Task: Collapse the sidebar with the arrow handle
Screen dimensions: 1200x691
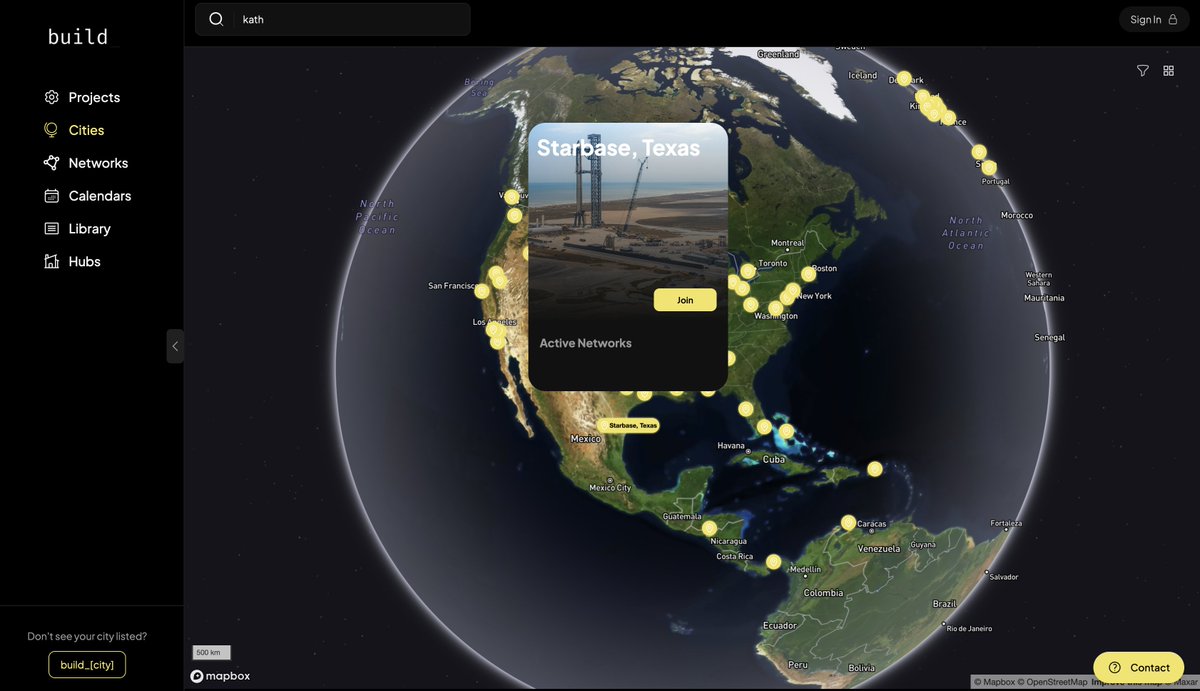Action: (x=175, y=346)
